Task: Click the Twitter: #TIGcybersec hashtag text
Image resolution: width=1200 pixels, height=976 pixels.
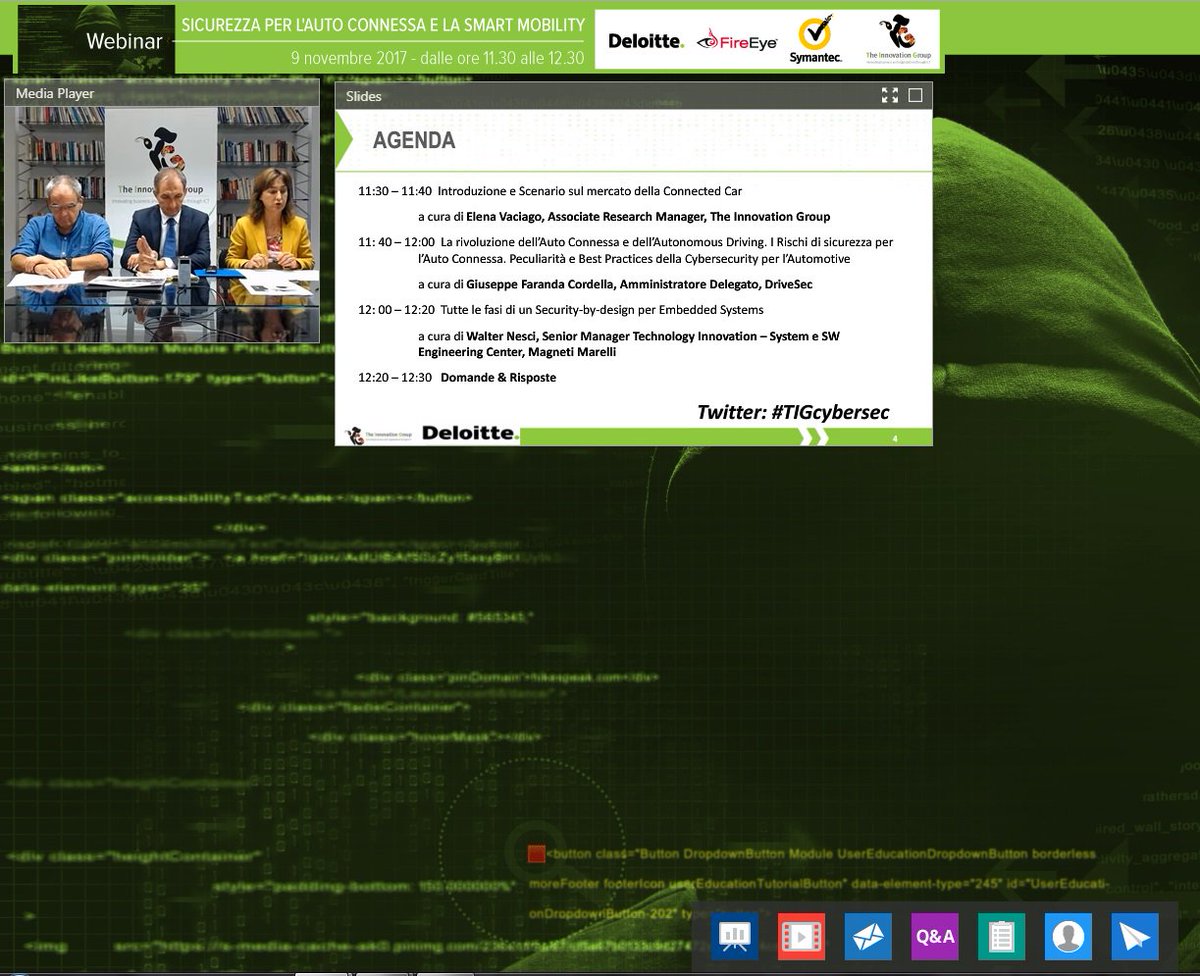Action: [x=793, y=413]
